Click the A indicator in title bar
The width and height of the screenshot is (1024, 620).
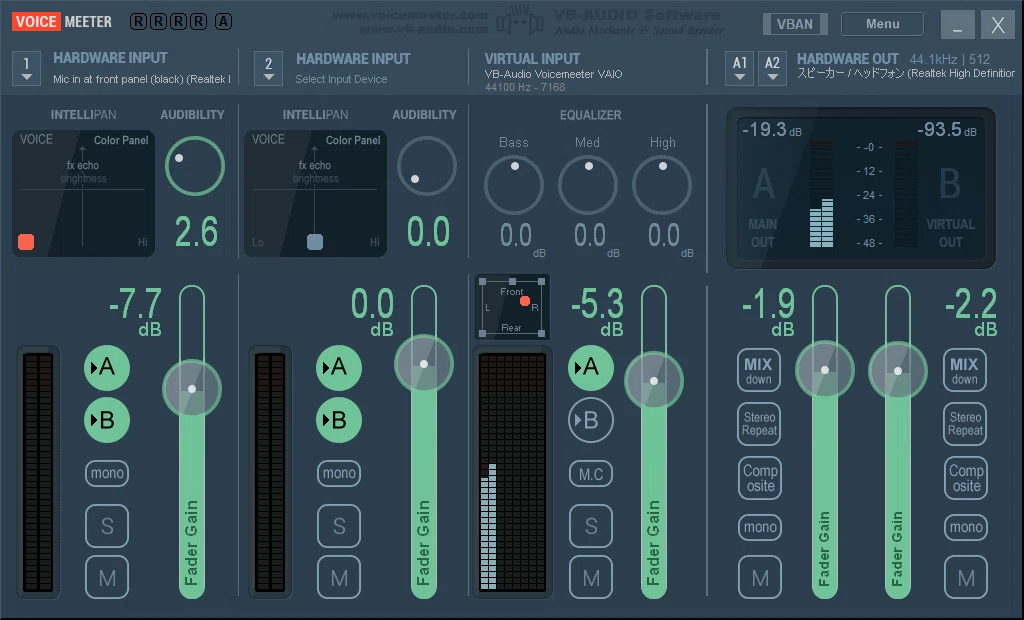point(223,22)
